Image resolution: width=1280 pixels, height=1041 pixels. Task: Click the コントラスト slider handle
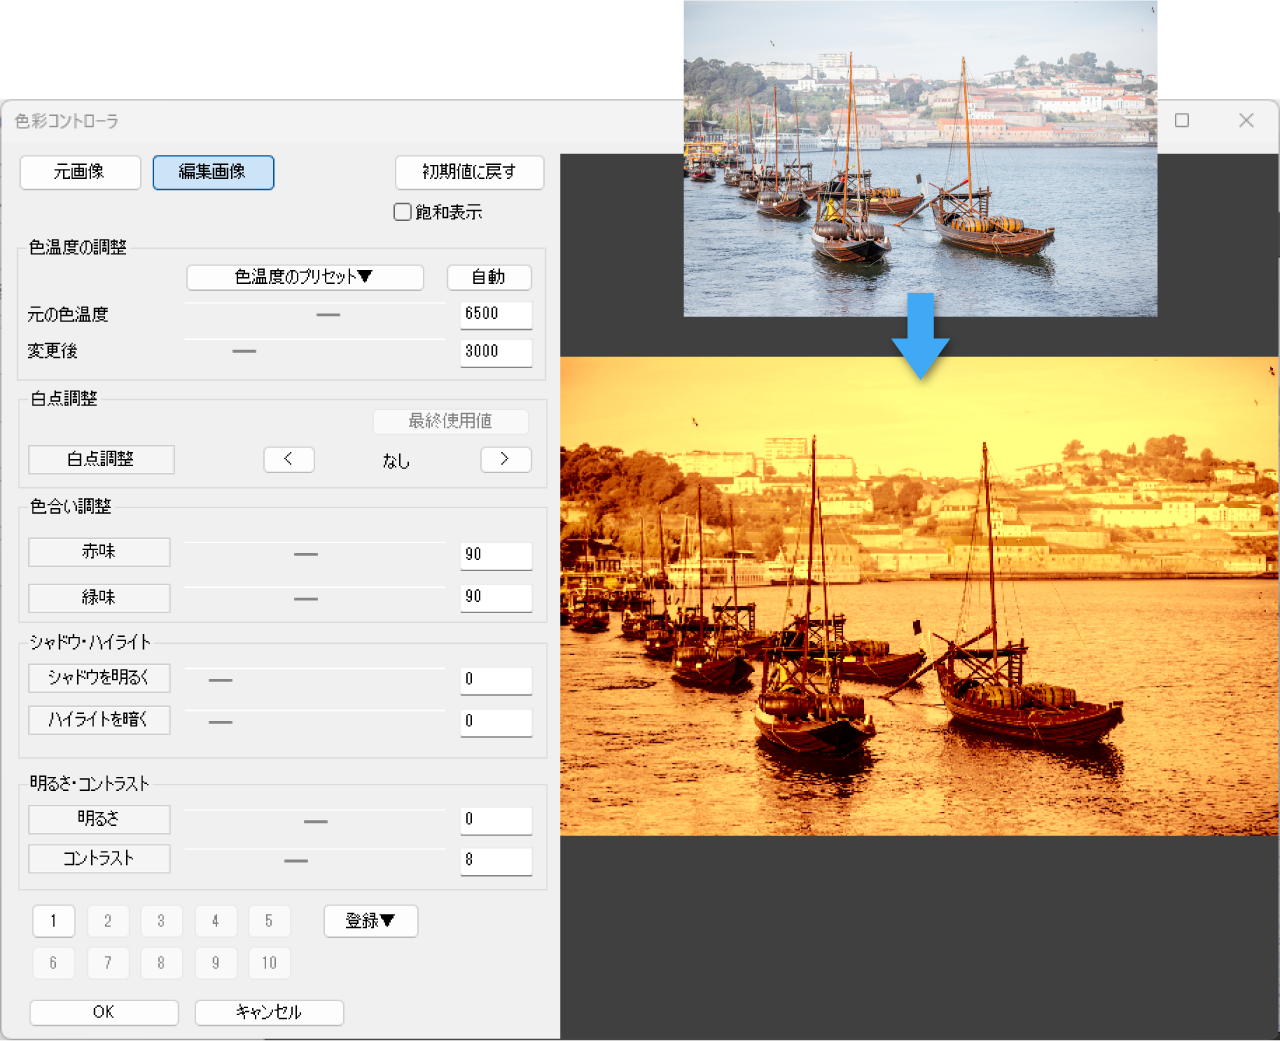click(x=296, y=860)
